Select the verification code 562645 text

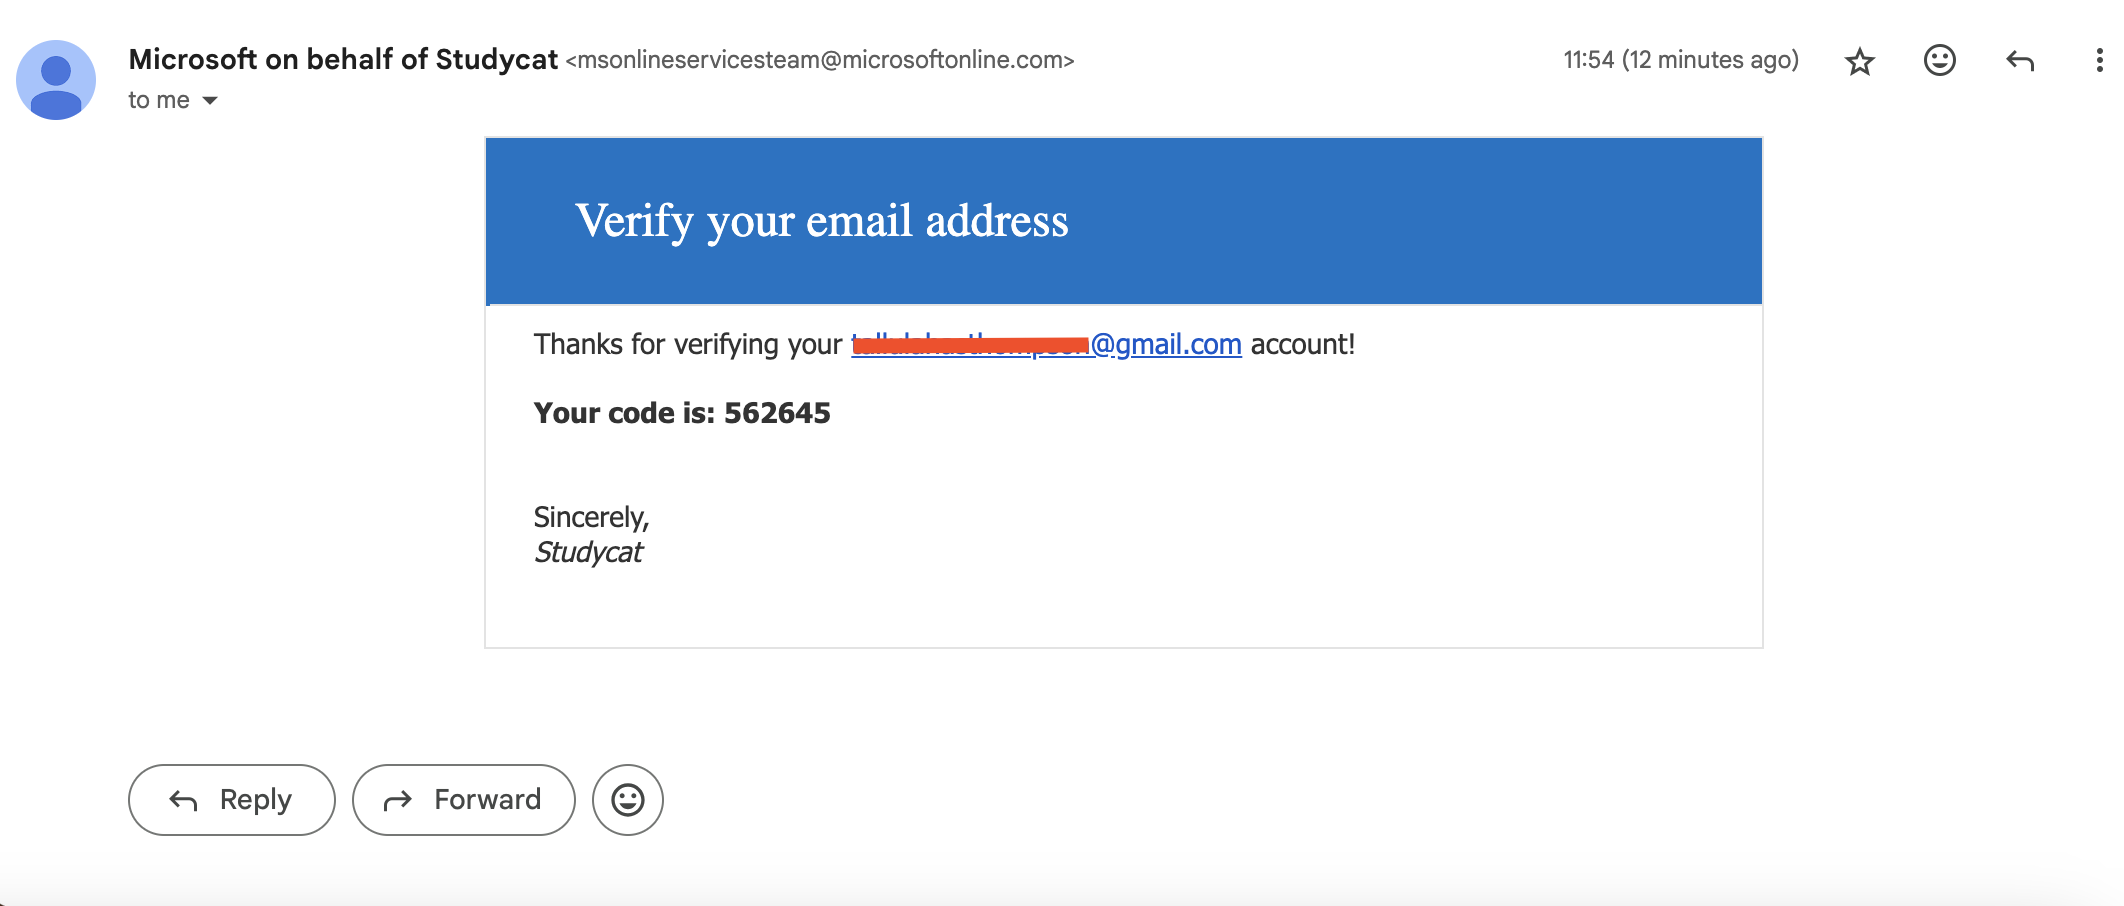pos(778,413)
